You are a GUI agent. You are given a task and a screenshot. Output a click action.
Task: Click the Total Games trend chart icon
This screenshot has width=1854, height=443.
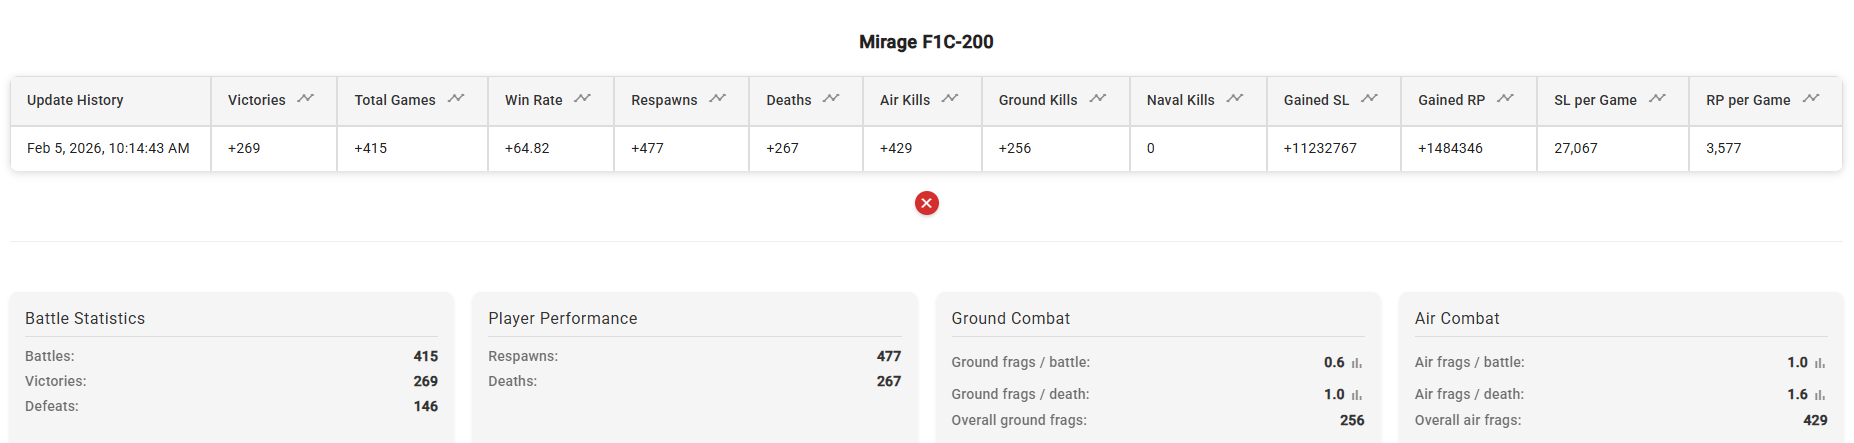pyautogui.click(x=456, y=98)
